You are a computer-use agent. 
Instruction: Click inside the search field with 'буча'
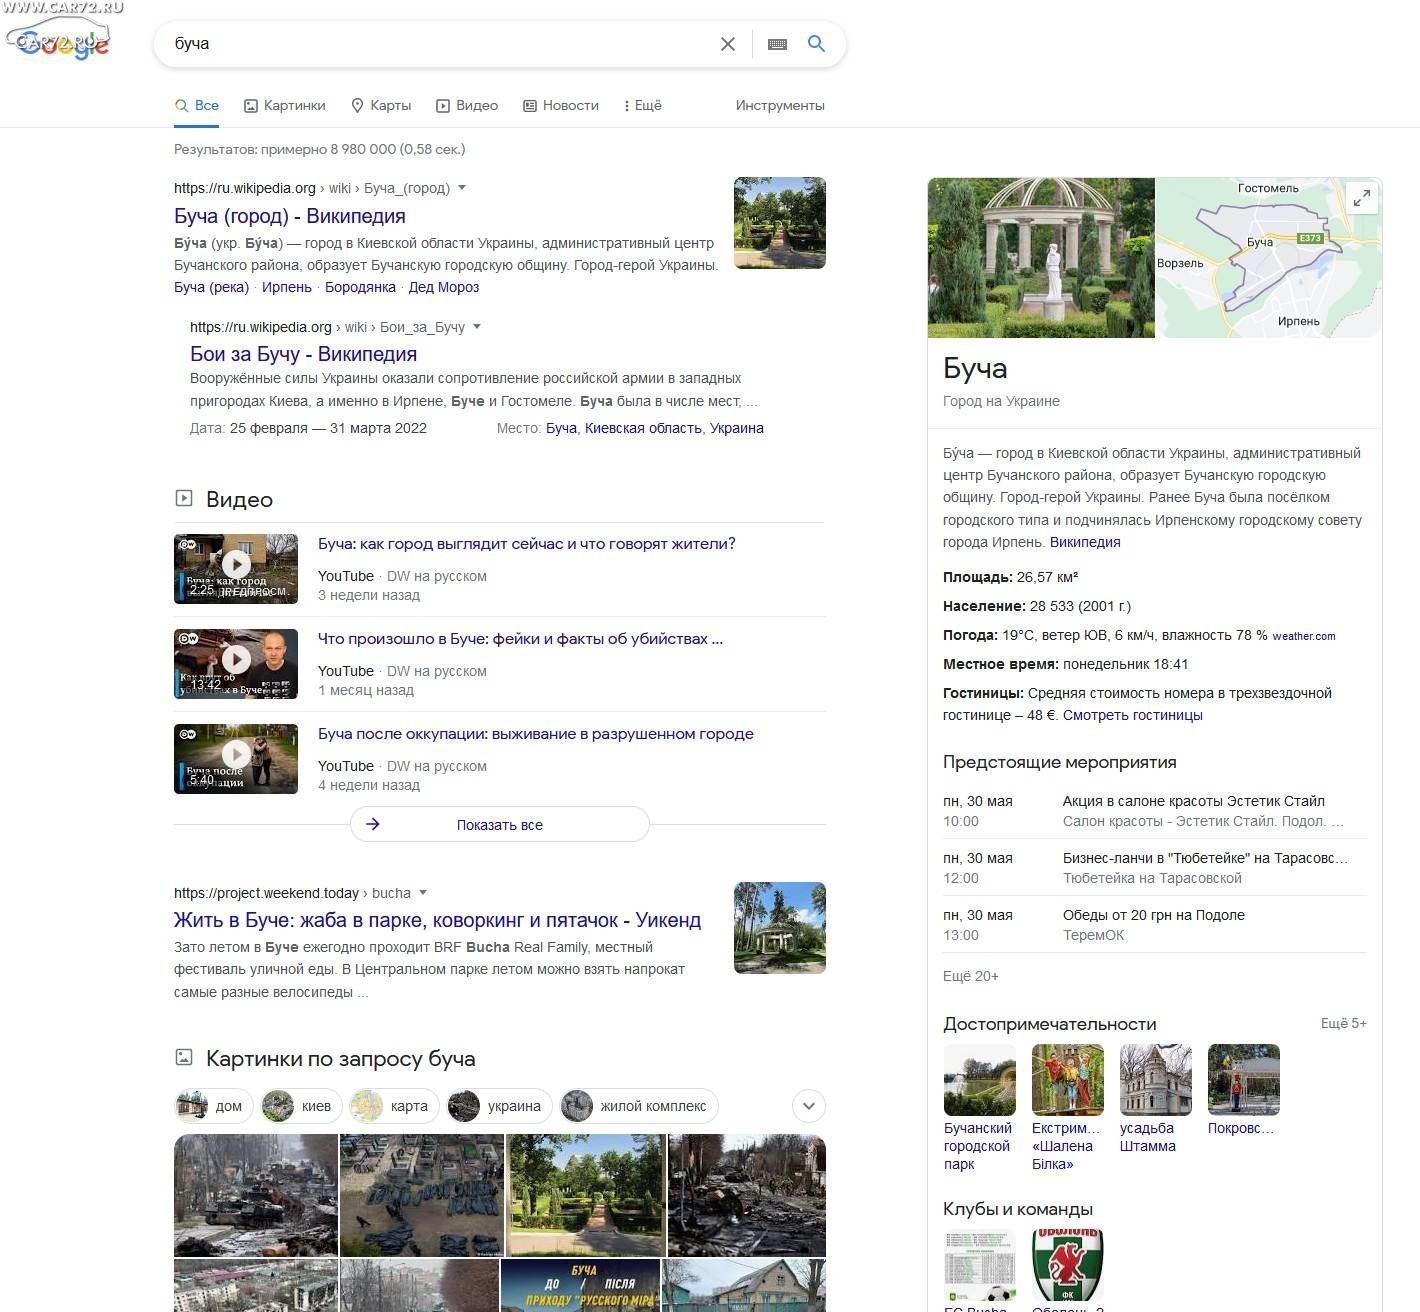coord(440,44)
